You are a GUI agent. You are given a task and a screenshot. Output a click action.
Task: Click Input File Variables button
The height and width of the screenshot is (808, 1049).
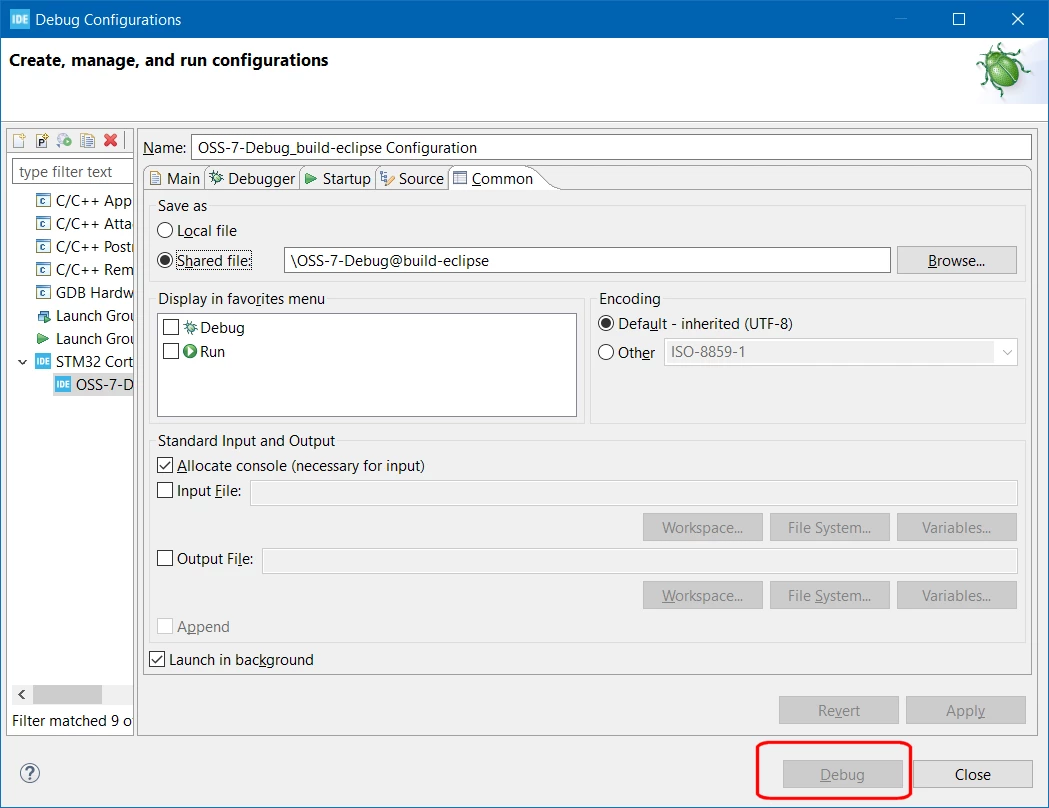coord(957,527)
